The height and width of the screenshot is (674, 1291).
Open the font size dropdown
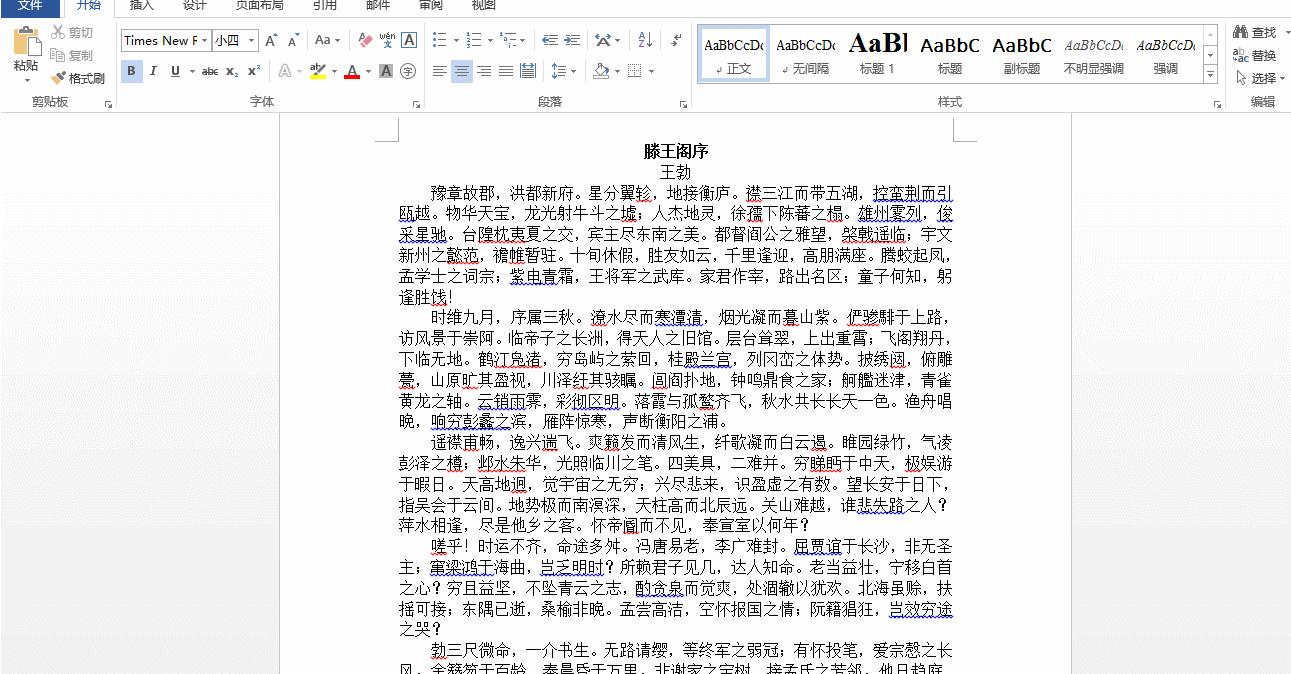pos(247,41)
